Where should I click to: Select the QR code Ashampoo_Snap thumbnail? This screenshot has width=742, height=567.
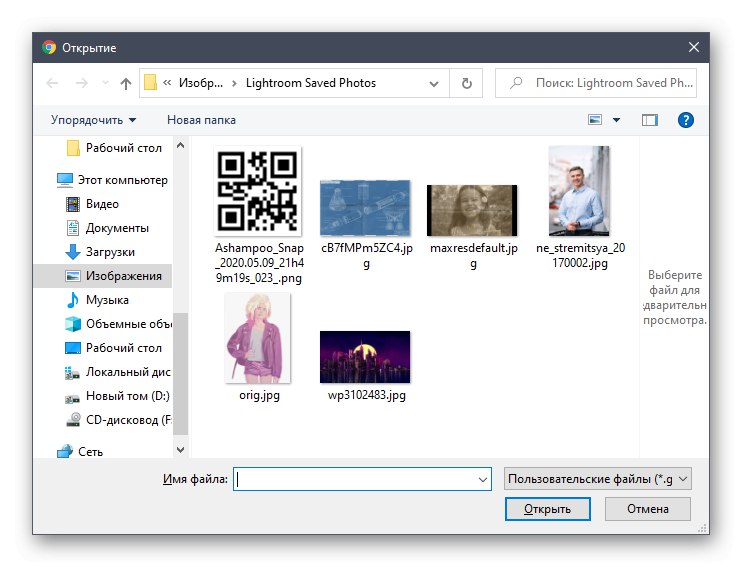258,191
